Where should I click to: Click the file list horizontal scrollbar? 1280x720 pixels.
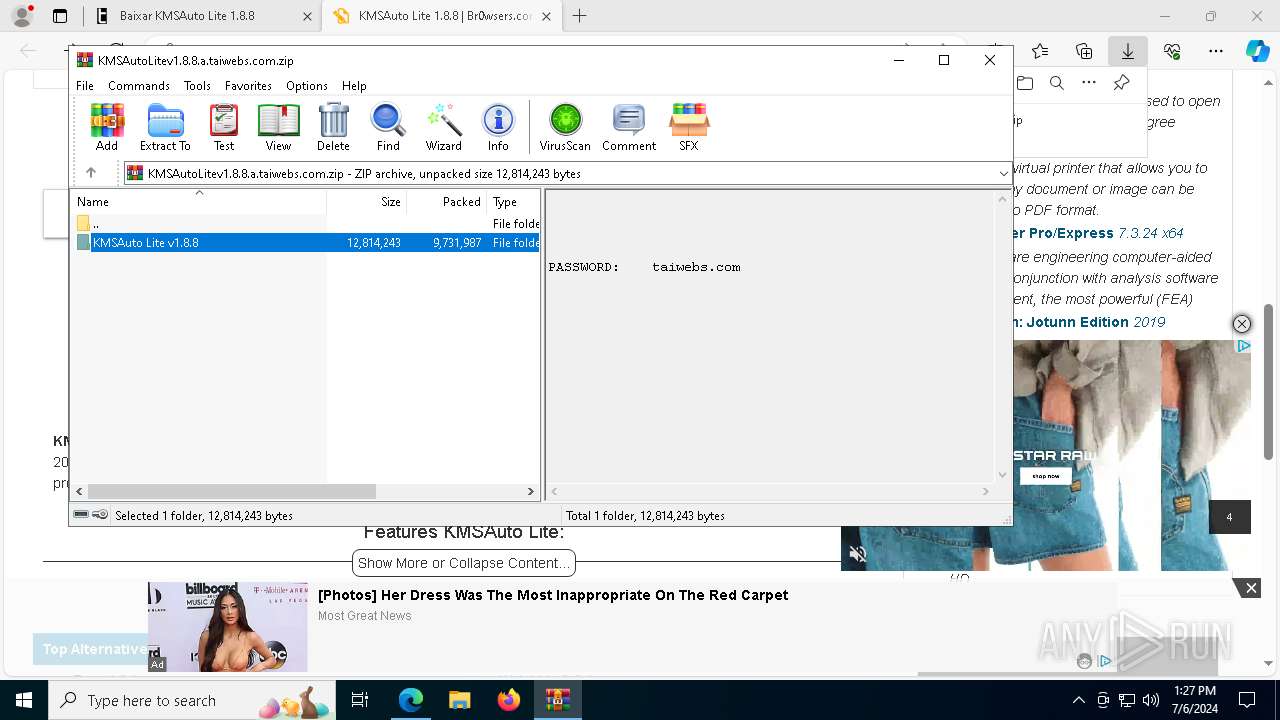click(232, 491)
